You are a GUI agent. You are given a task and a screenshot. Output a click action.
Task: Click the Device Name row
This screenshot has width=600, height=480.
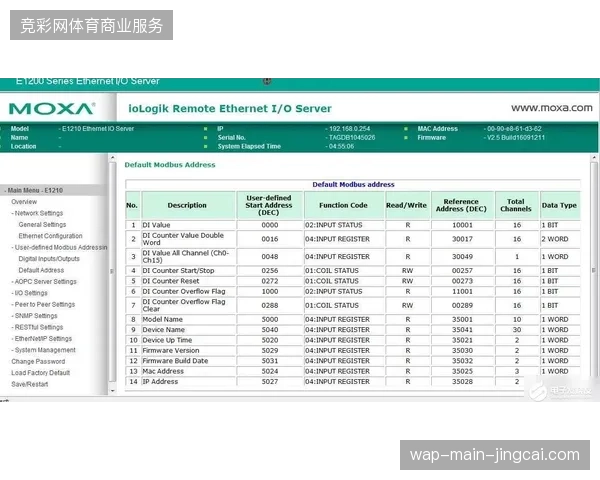[352, 330]
